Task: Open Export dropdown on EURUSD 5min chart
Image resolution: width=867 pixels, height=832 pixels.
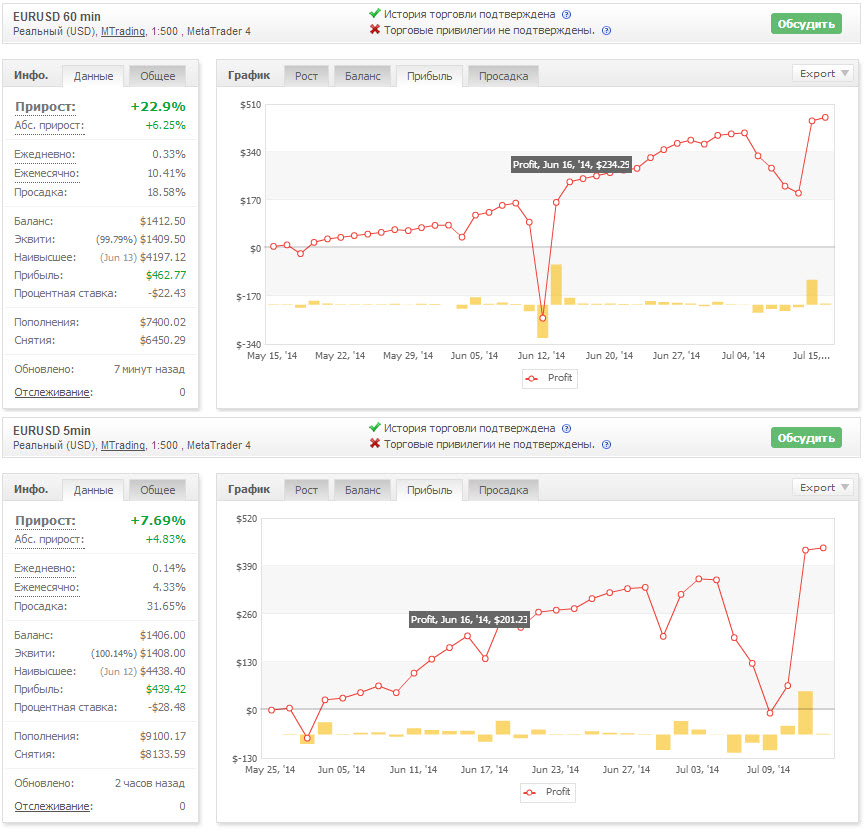Action: coord(823,488)
